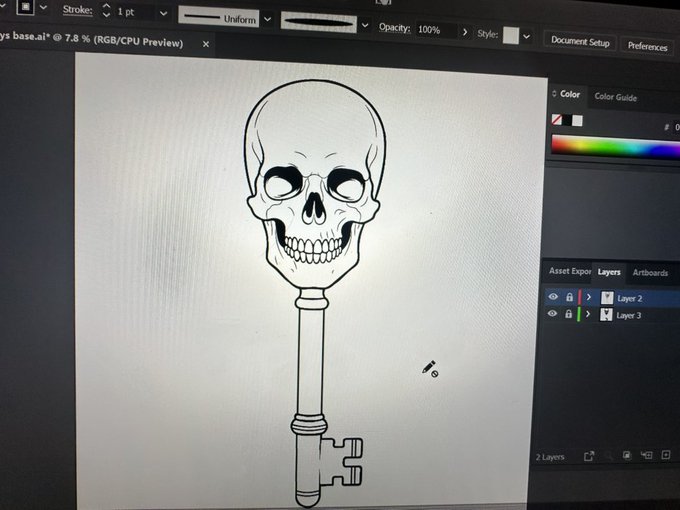The image size is (680, 510).
Task: Close the base.ai document tab
Action: [206, 44]
